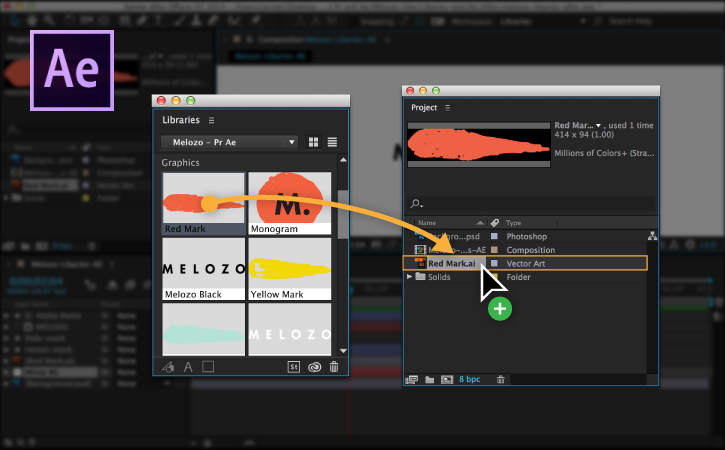Click the Composition type text
The image size is (725, 450).
(531, 250)
